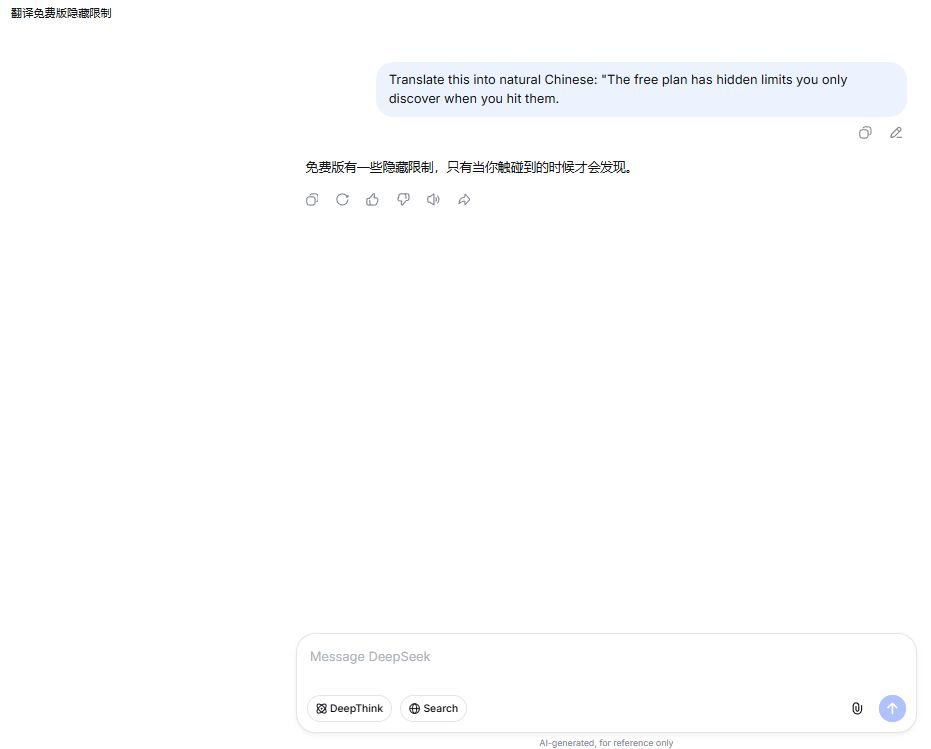Image resolution: width=931 pixels, height=749 pixels.
Task: Click the translated Chinese response text
Action: 468,168
